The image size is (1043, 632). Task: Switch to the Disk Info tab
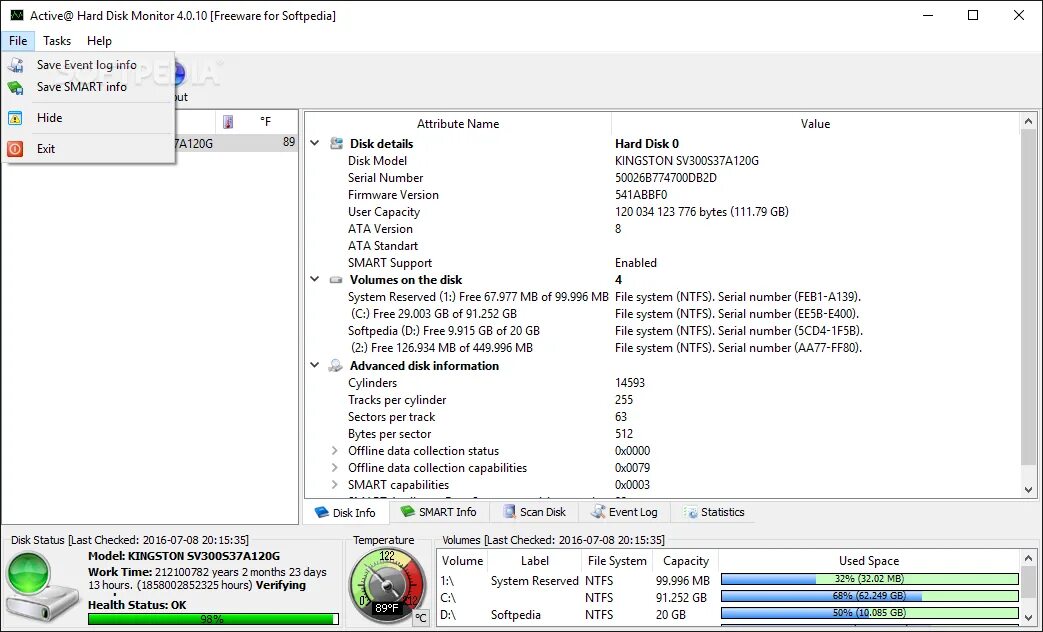pos(346,512)
